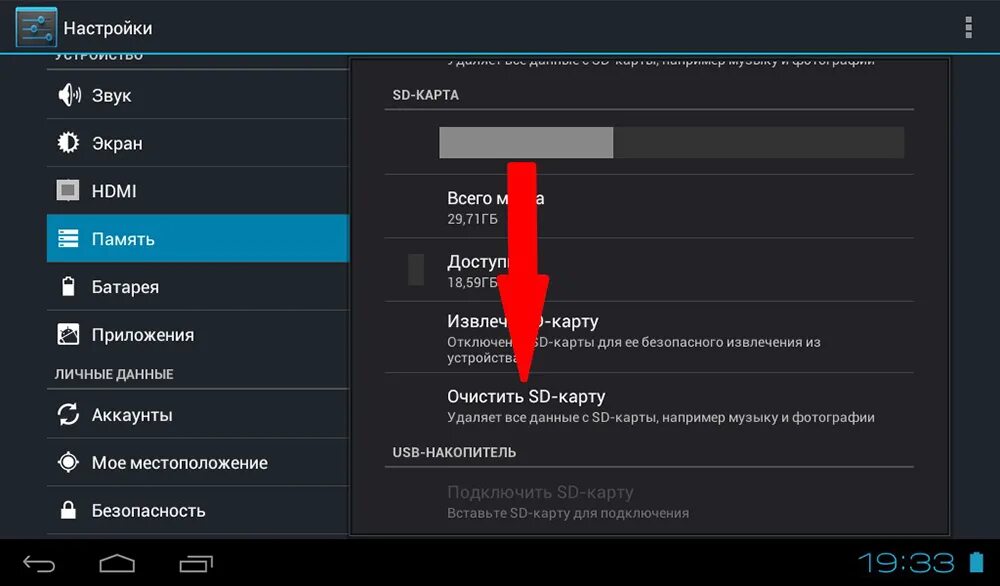Viewport: 1000px width, 586px height.
Task: Open the three-dot overflow menu
Action: [x=968, y=27]
